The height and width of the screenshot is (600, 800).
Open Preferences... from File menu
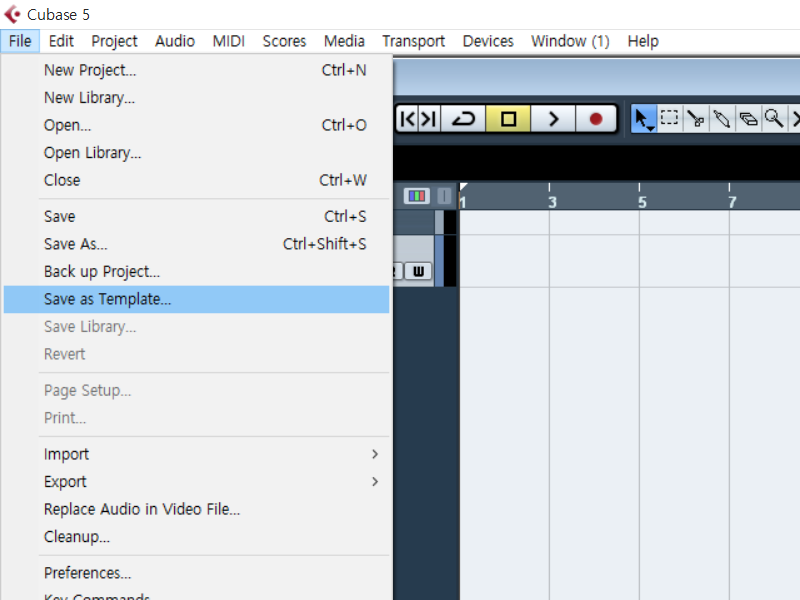[x=196, y=573]
